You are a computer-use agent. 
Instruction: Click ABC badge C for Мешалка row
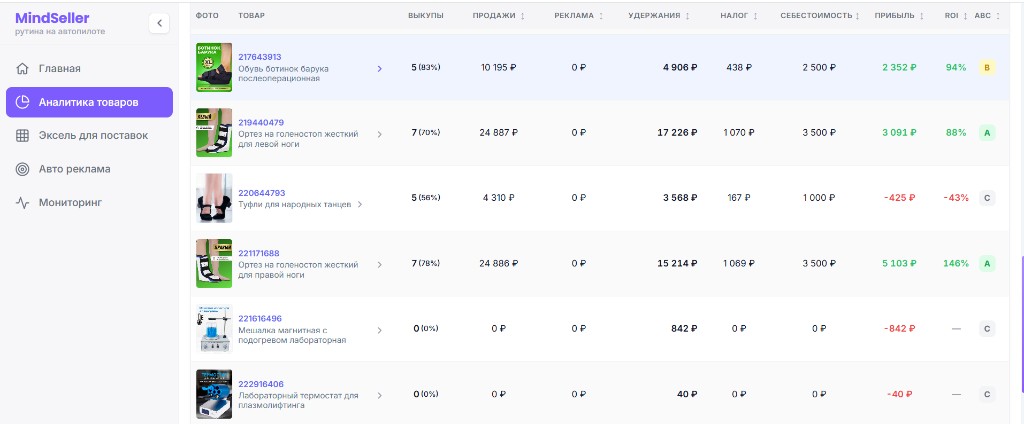987,329
